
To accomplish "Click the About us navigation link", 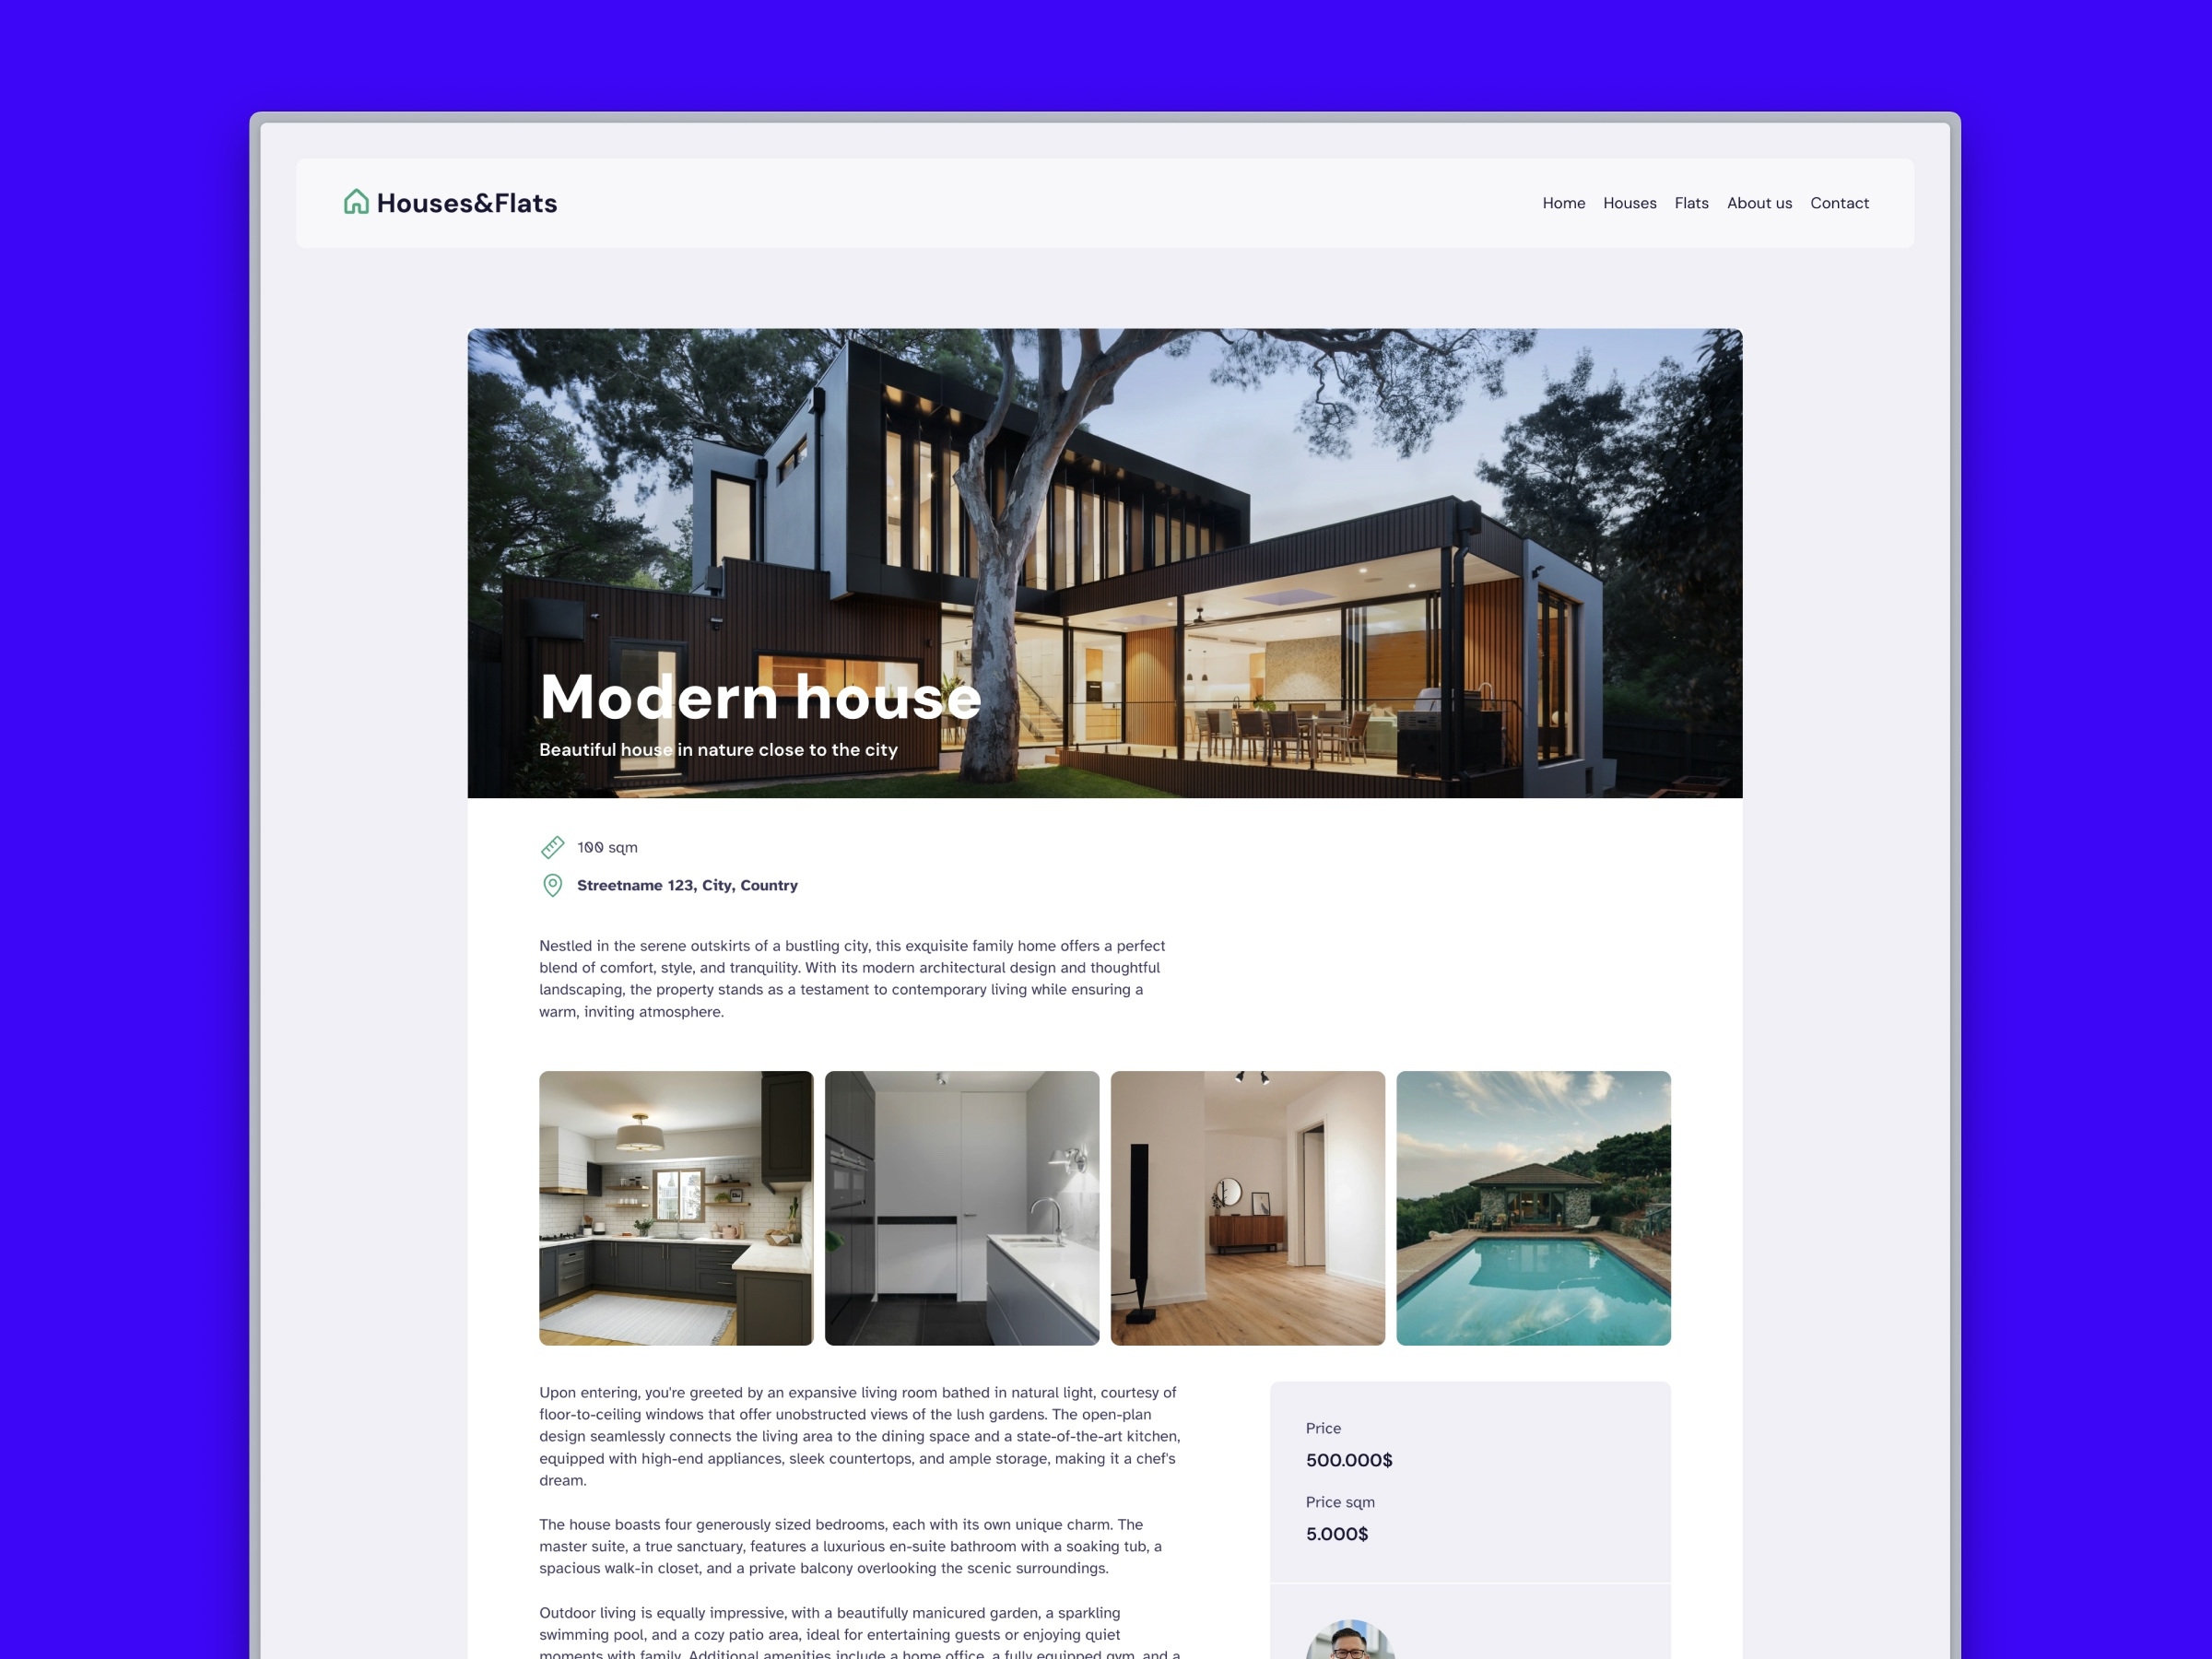I will click(1759, 200).
